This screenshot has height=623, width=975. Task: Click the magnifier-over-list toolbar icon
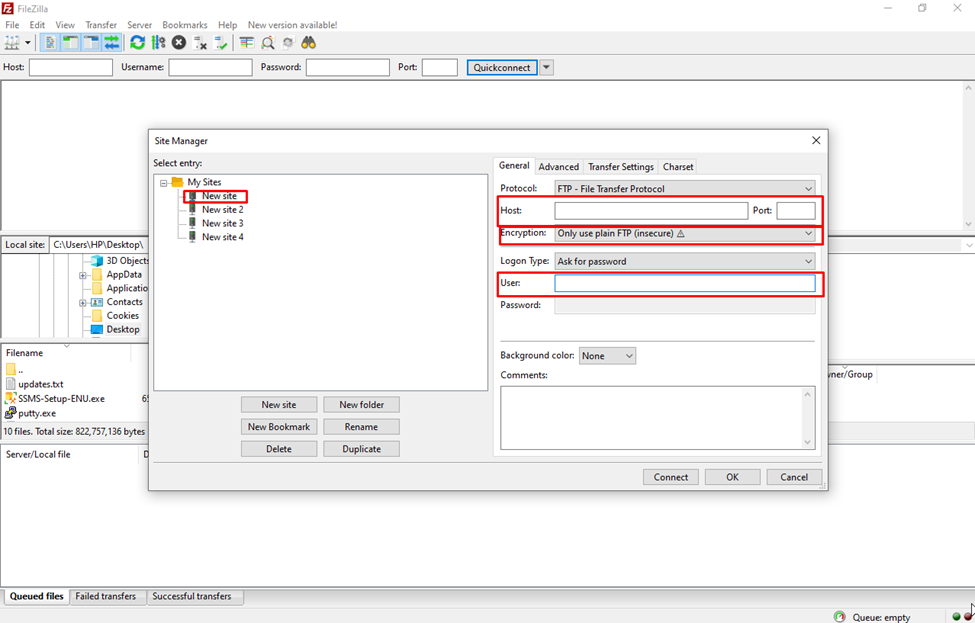pyautogui.click(x=268, y=43)
